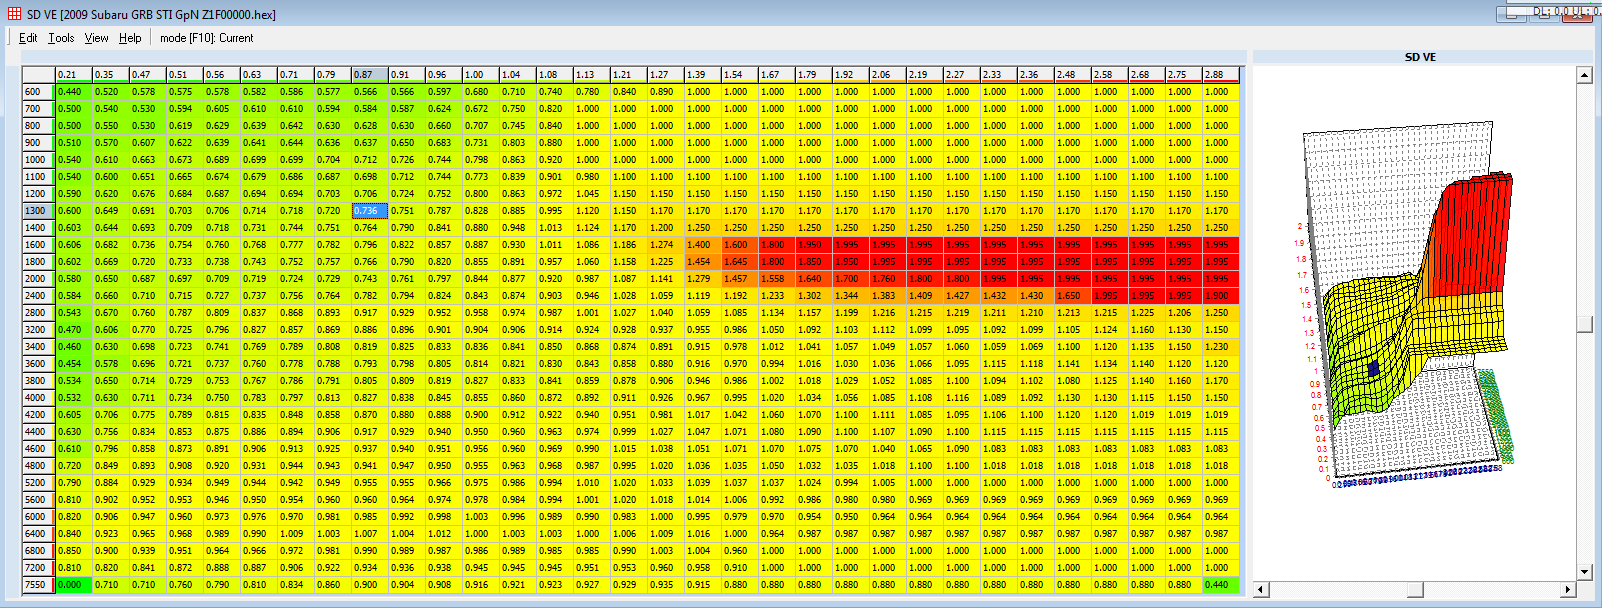Click the mode [F10]: Current label
This screenshot has height=608, width=1602.
click(206, 38)
